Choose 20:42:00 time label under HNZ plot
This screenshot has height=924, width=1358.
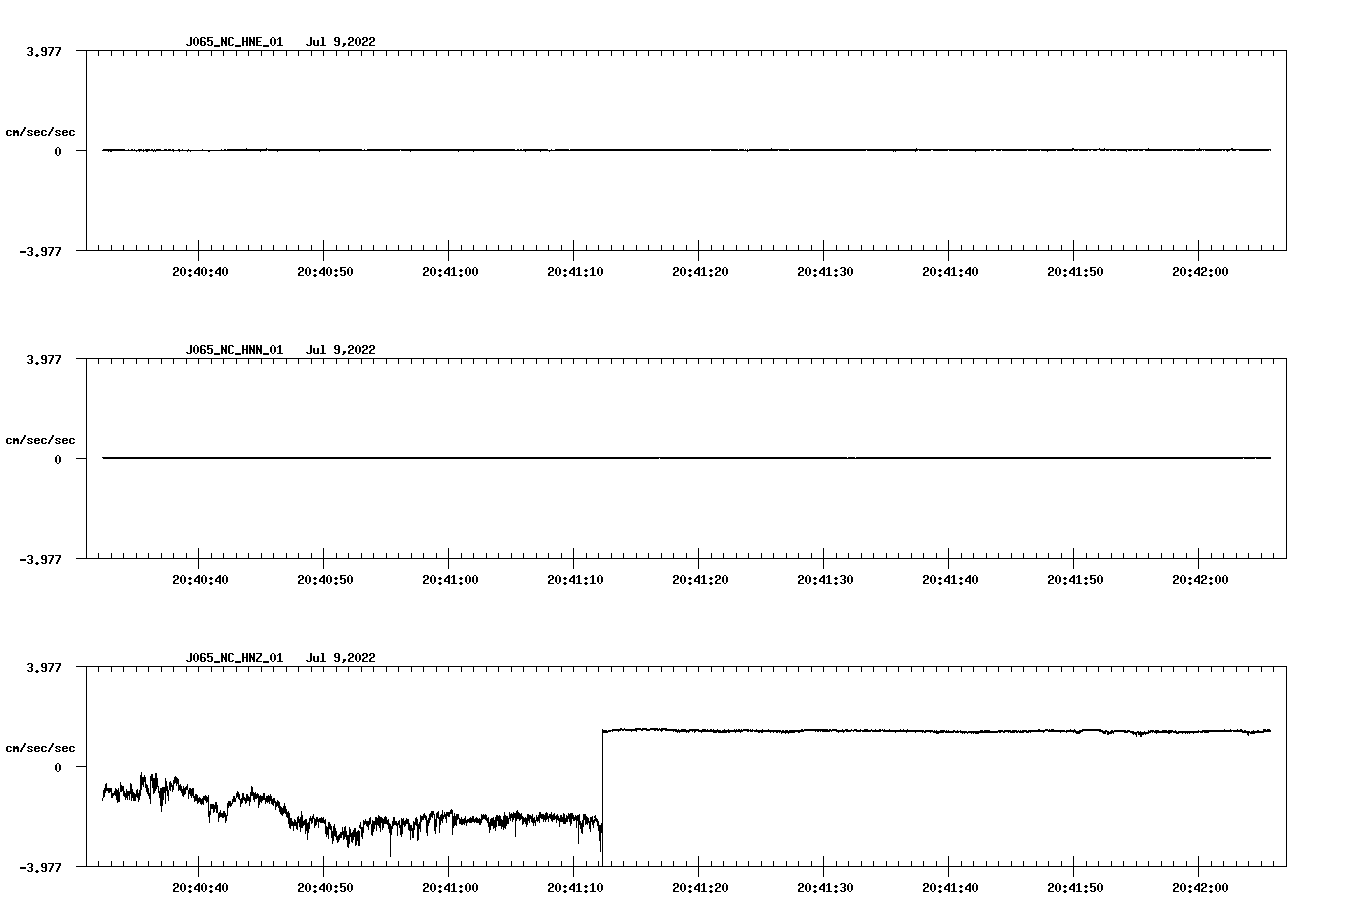coord(1200,887)
